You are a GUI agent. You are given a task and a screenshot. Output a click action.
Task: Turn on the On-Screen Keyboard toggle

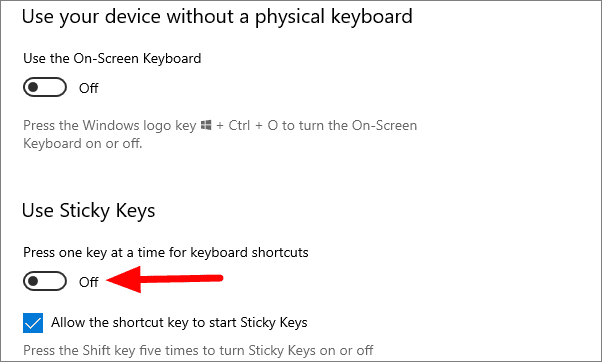click(x=45, y=88)
